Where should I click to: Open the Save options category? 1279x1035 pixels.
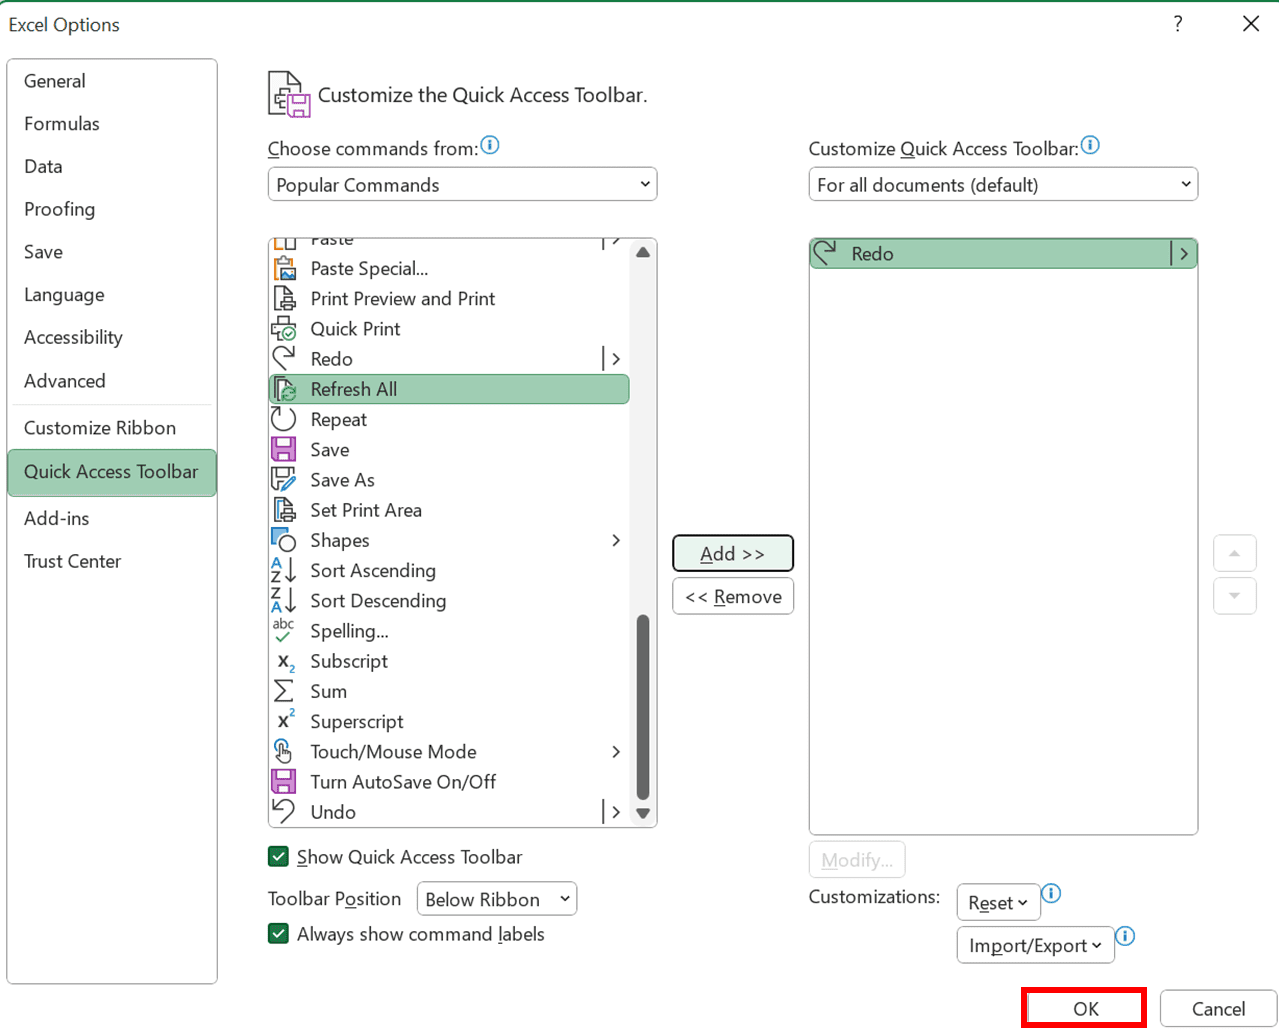(x=112, y=252)
